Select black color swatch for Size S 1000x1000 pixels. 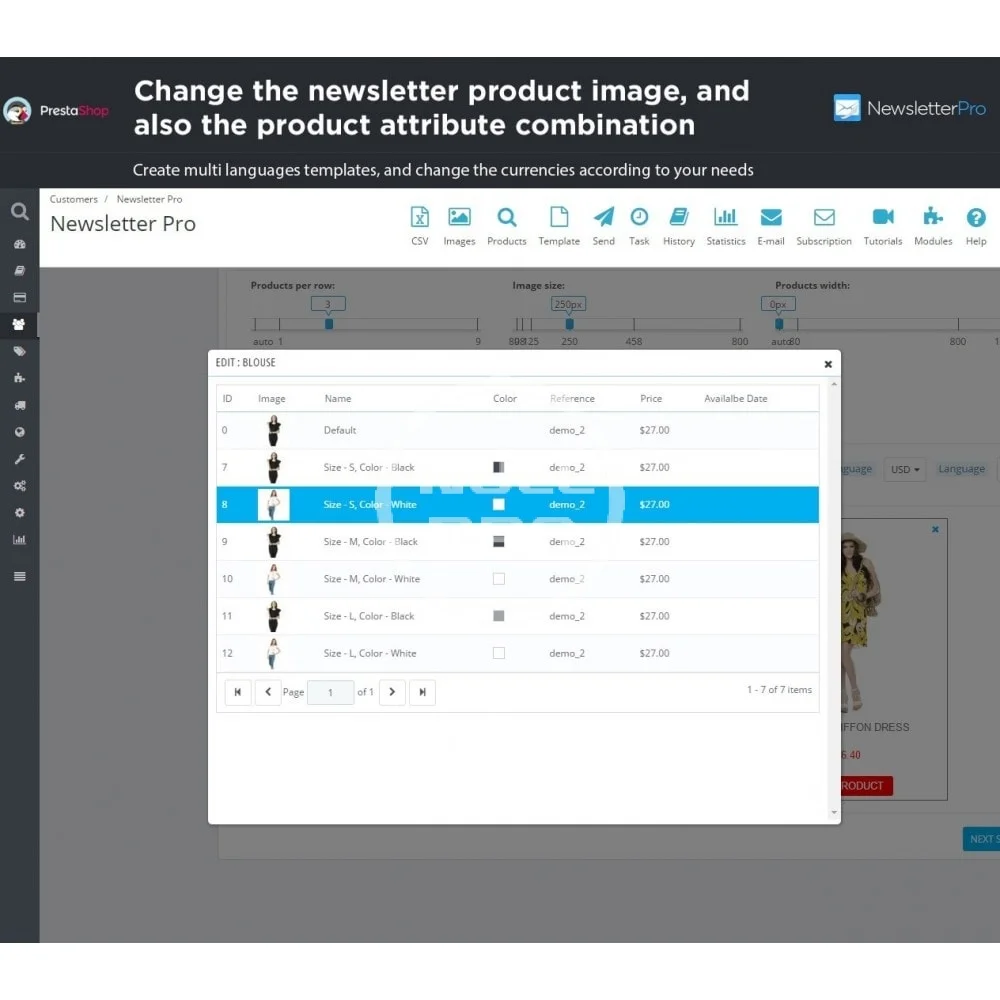point(499,467)
